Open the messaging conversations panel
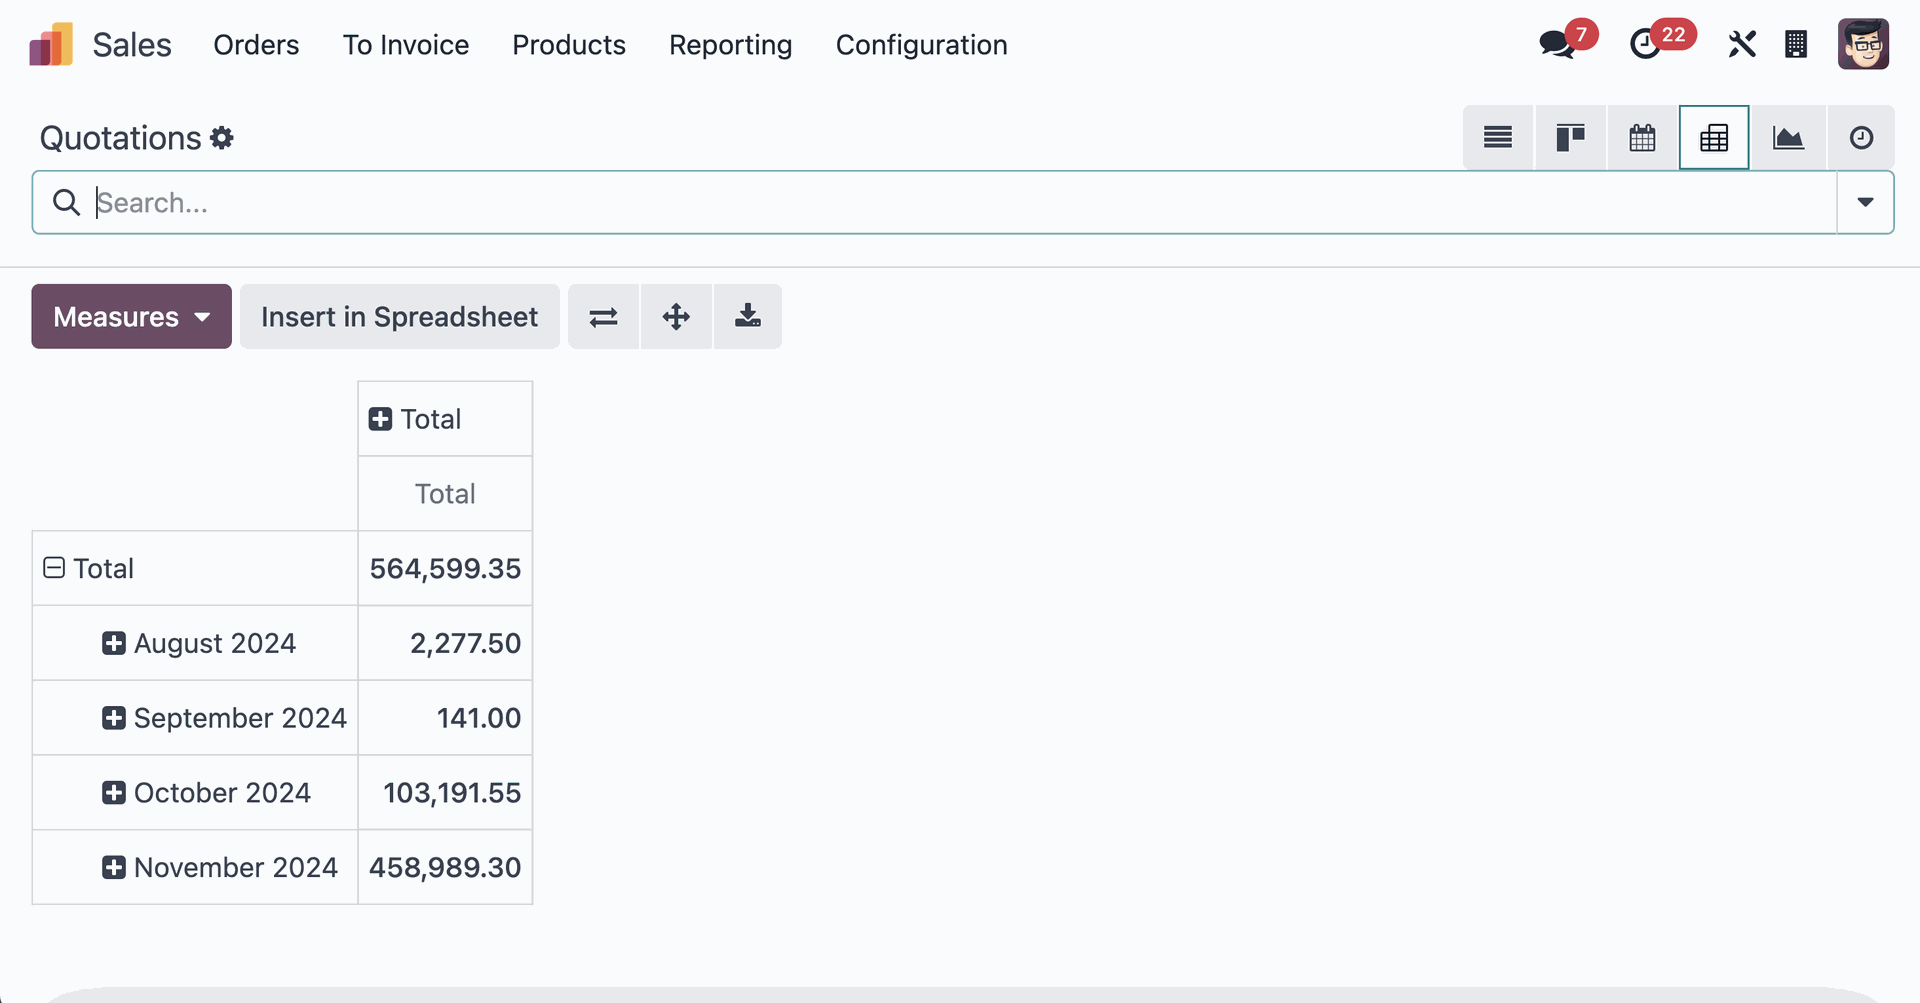 pyautogui.click(x=1556, y=44)
